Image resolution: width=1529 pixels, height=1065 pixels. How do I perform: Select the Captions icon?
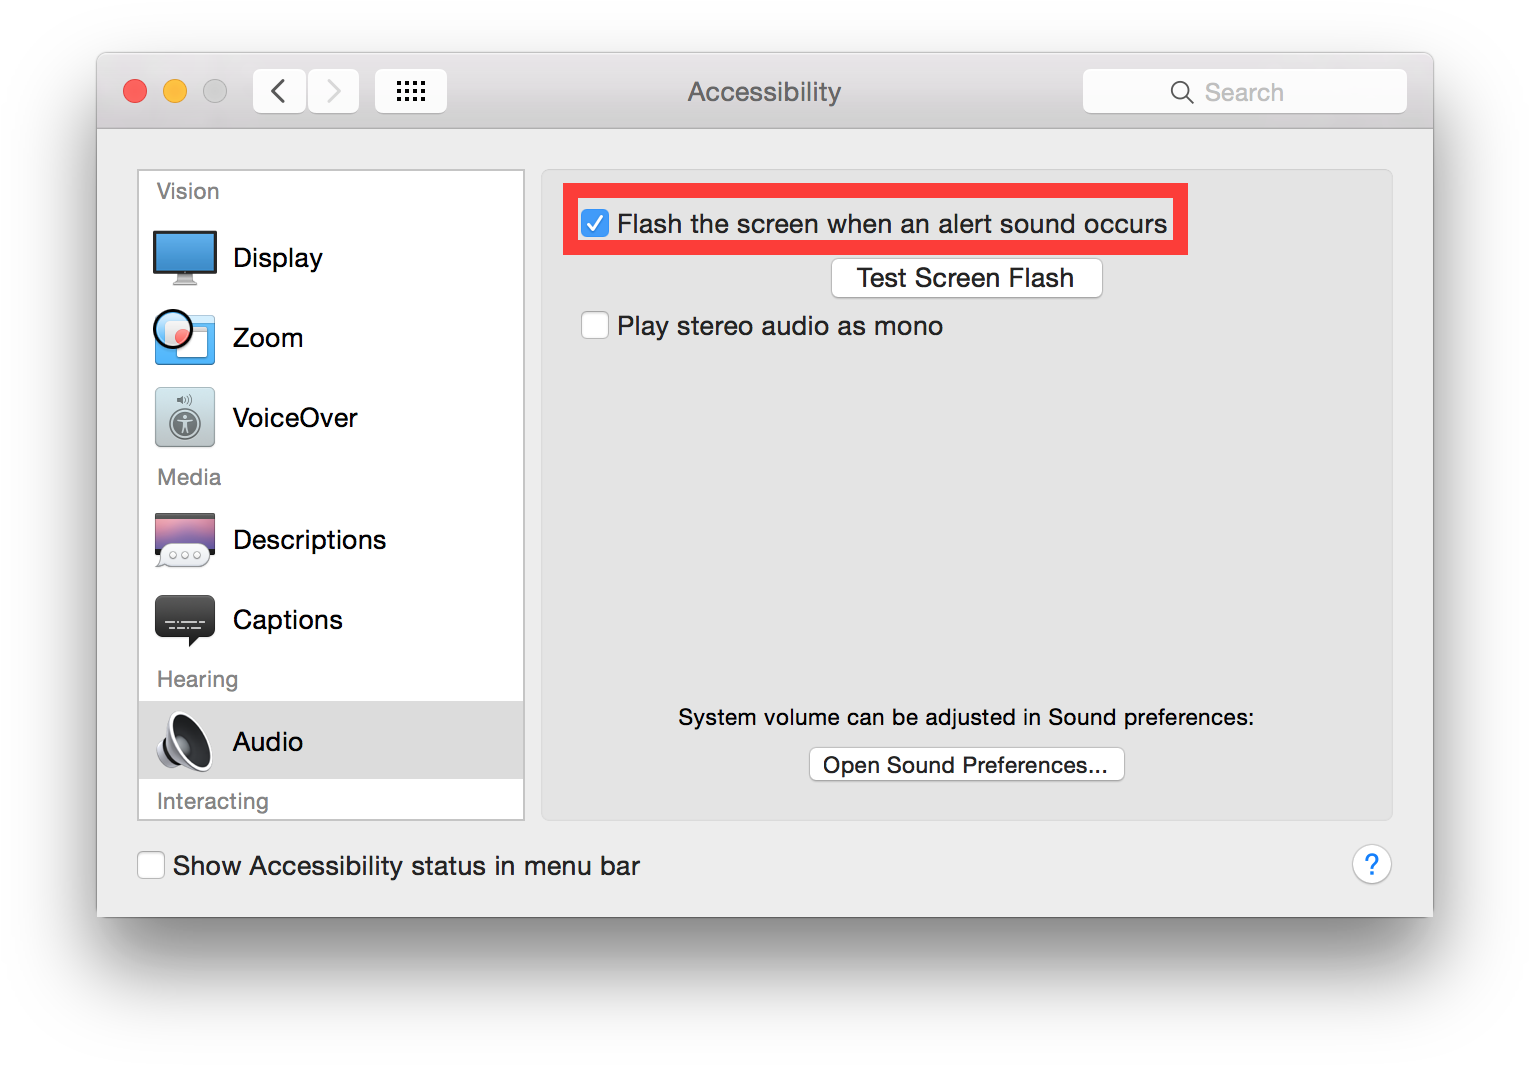tap(184, 620)
